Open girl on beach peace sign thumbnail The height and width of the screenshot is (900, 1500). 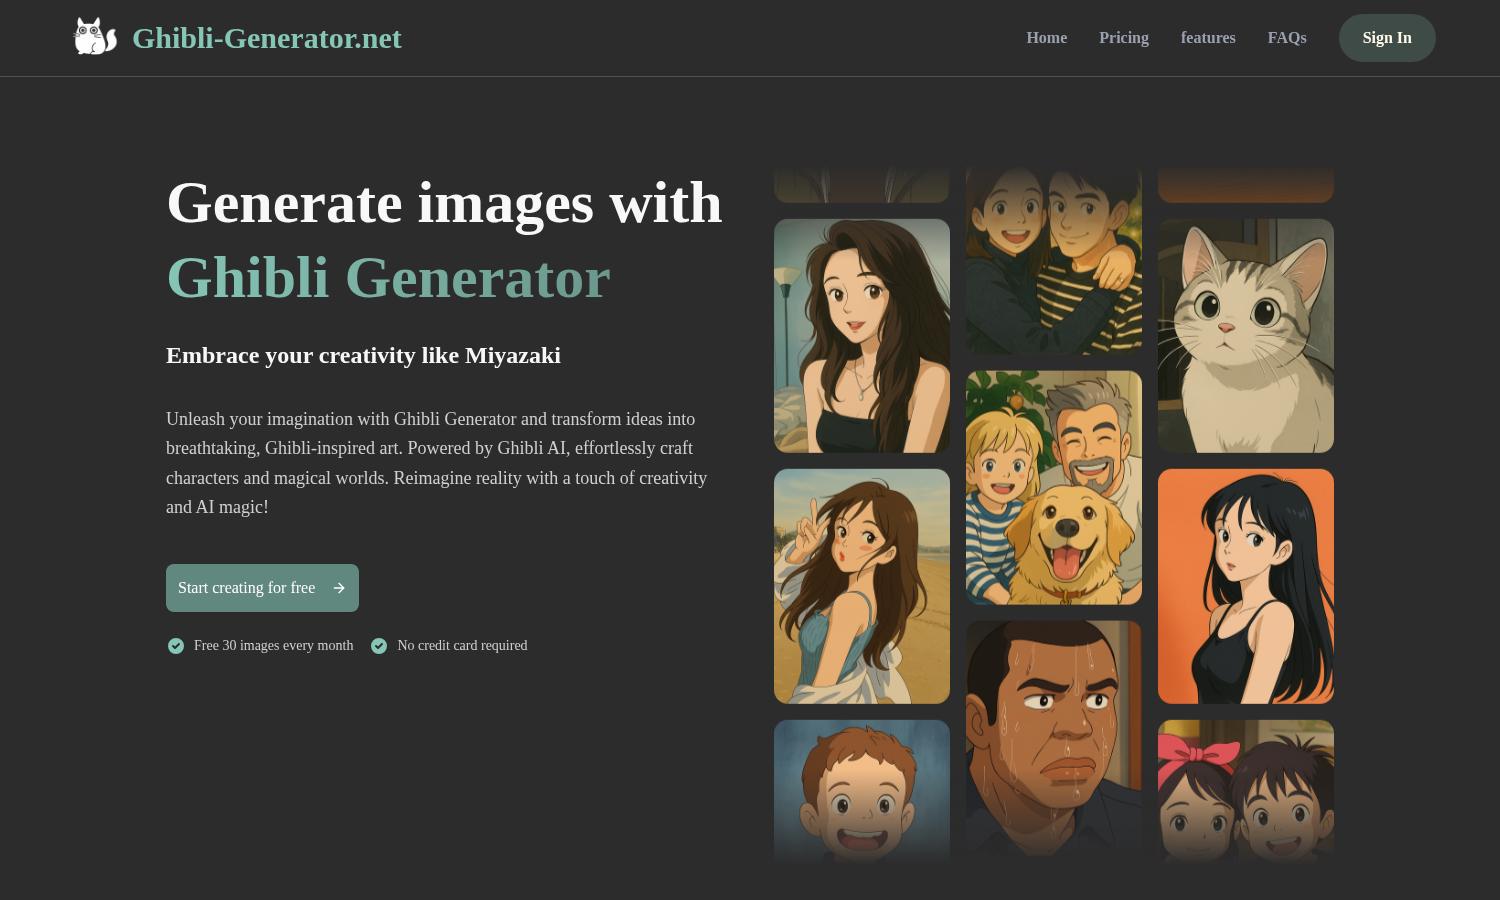(x=862, y=586)
